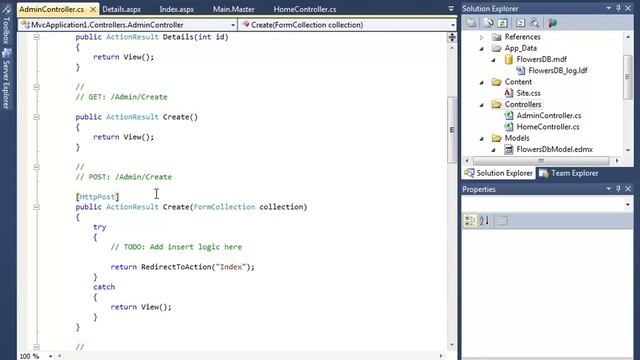Viewport: 640px width, 360px height.
Task: Click the AdminController.cs file icon
Action: [x=509, y=116]
